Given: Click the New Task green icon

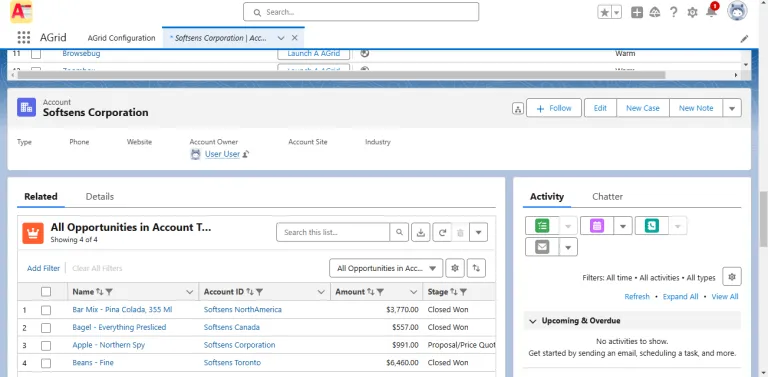Looking at the screenshot, I should click(542, 226).
